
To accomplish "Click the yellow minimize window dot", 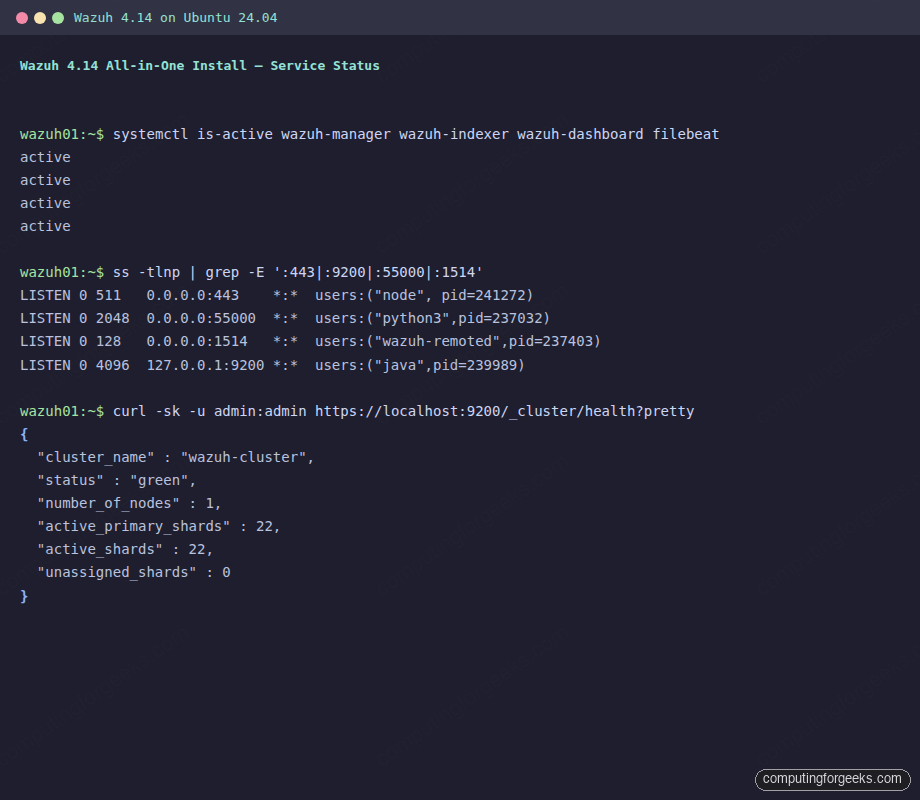I will 40,18.
